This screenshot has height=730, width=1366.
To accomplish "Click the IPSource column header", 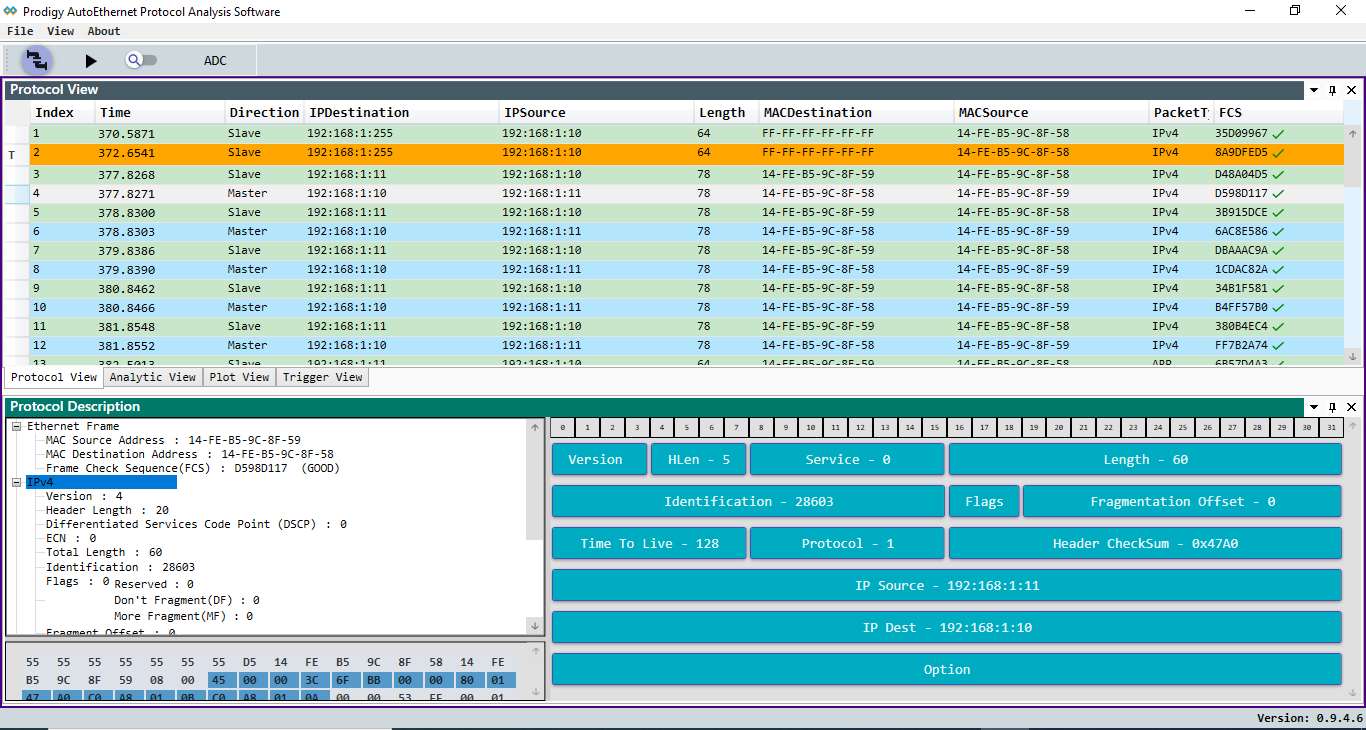I will pos(596,112).
